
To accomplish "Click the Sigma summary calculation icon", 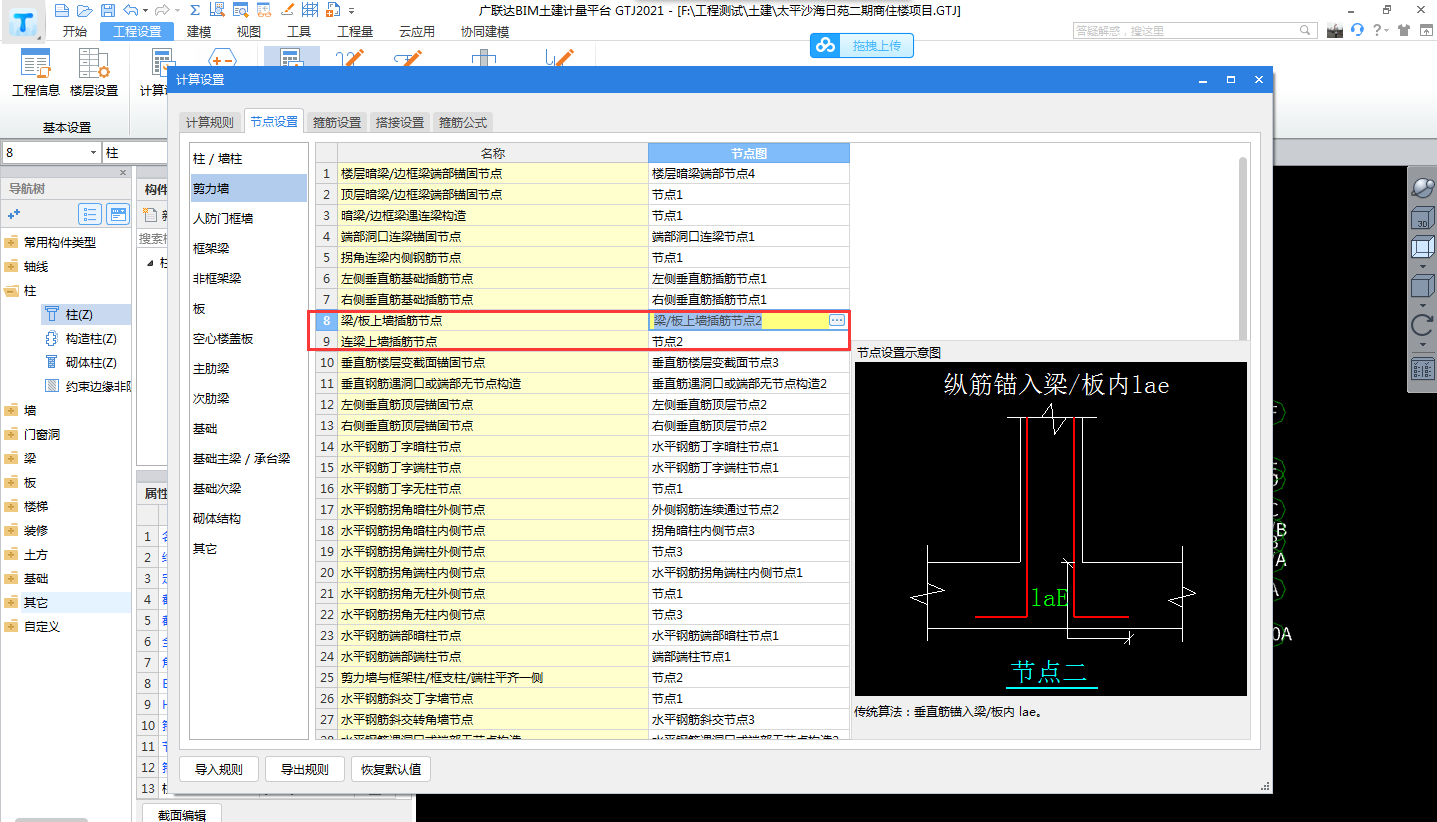I will [194, 10].
